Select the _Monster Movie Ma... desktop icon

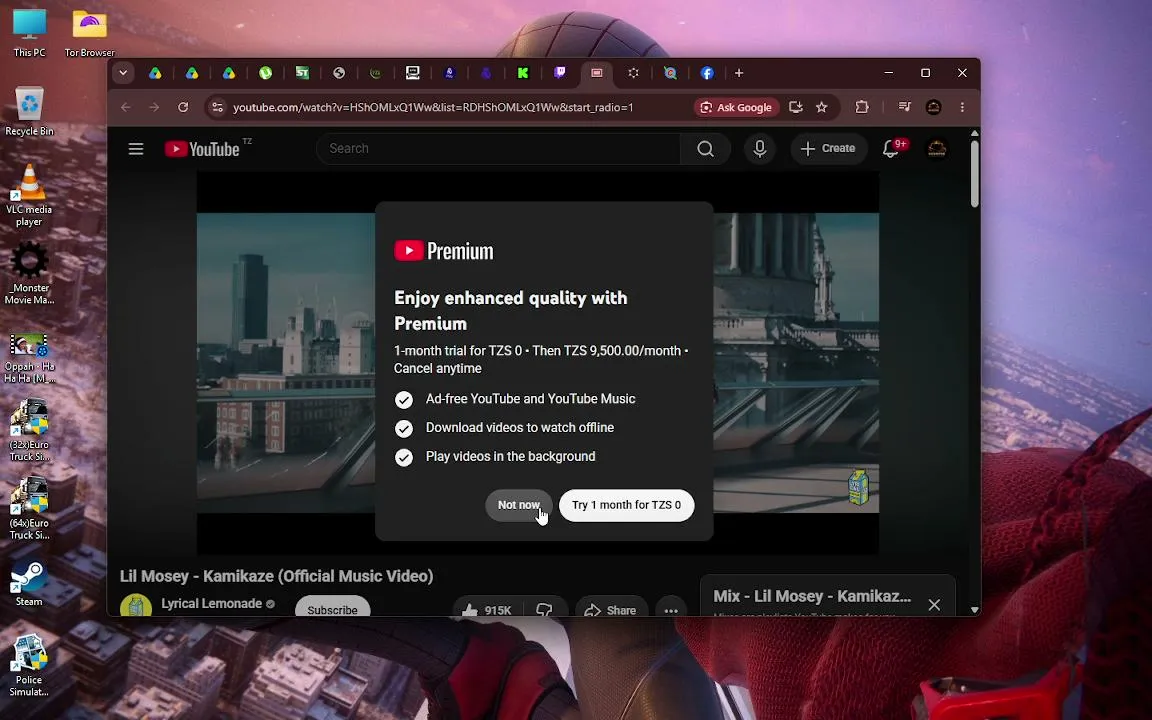pyautogui.click(x=29, y=273)
